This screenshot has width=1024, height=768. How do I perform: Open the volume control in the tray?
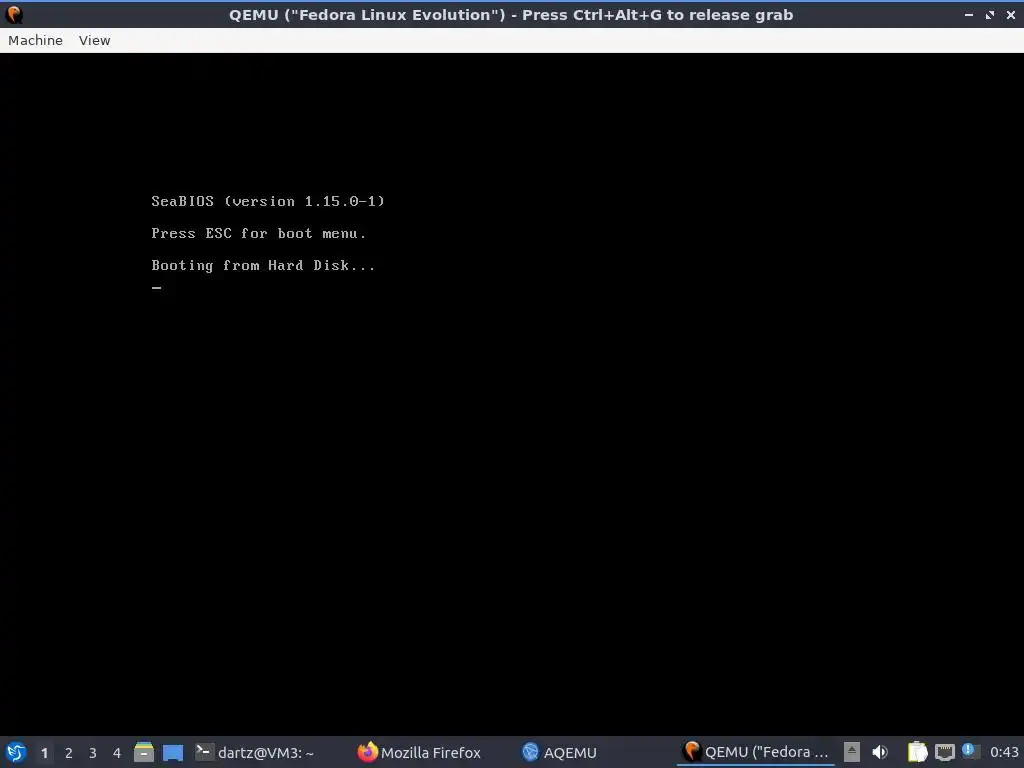880,752
